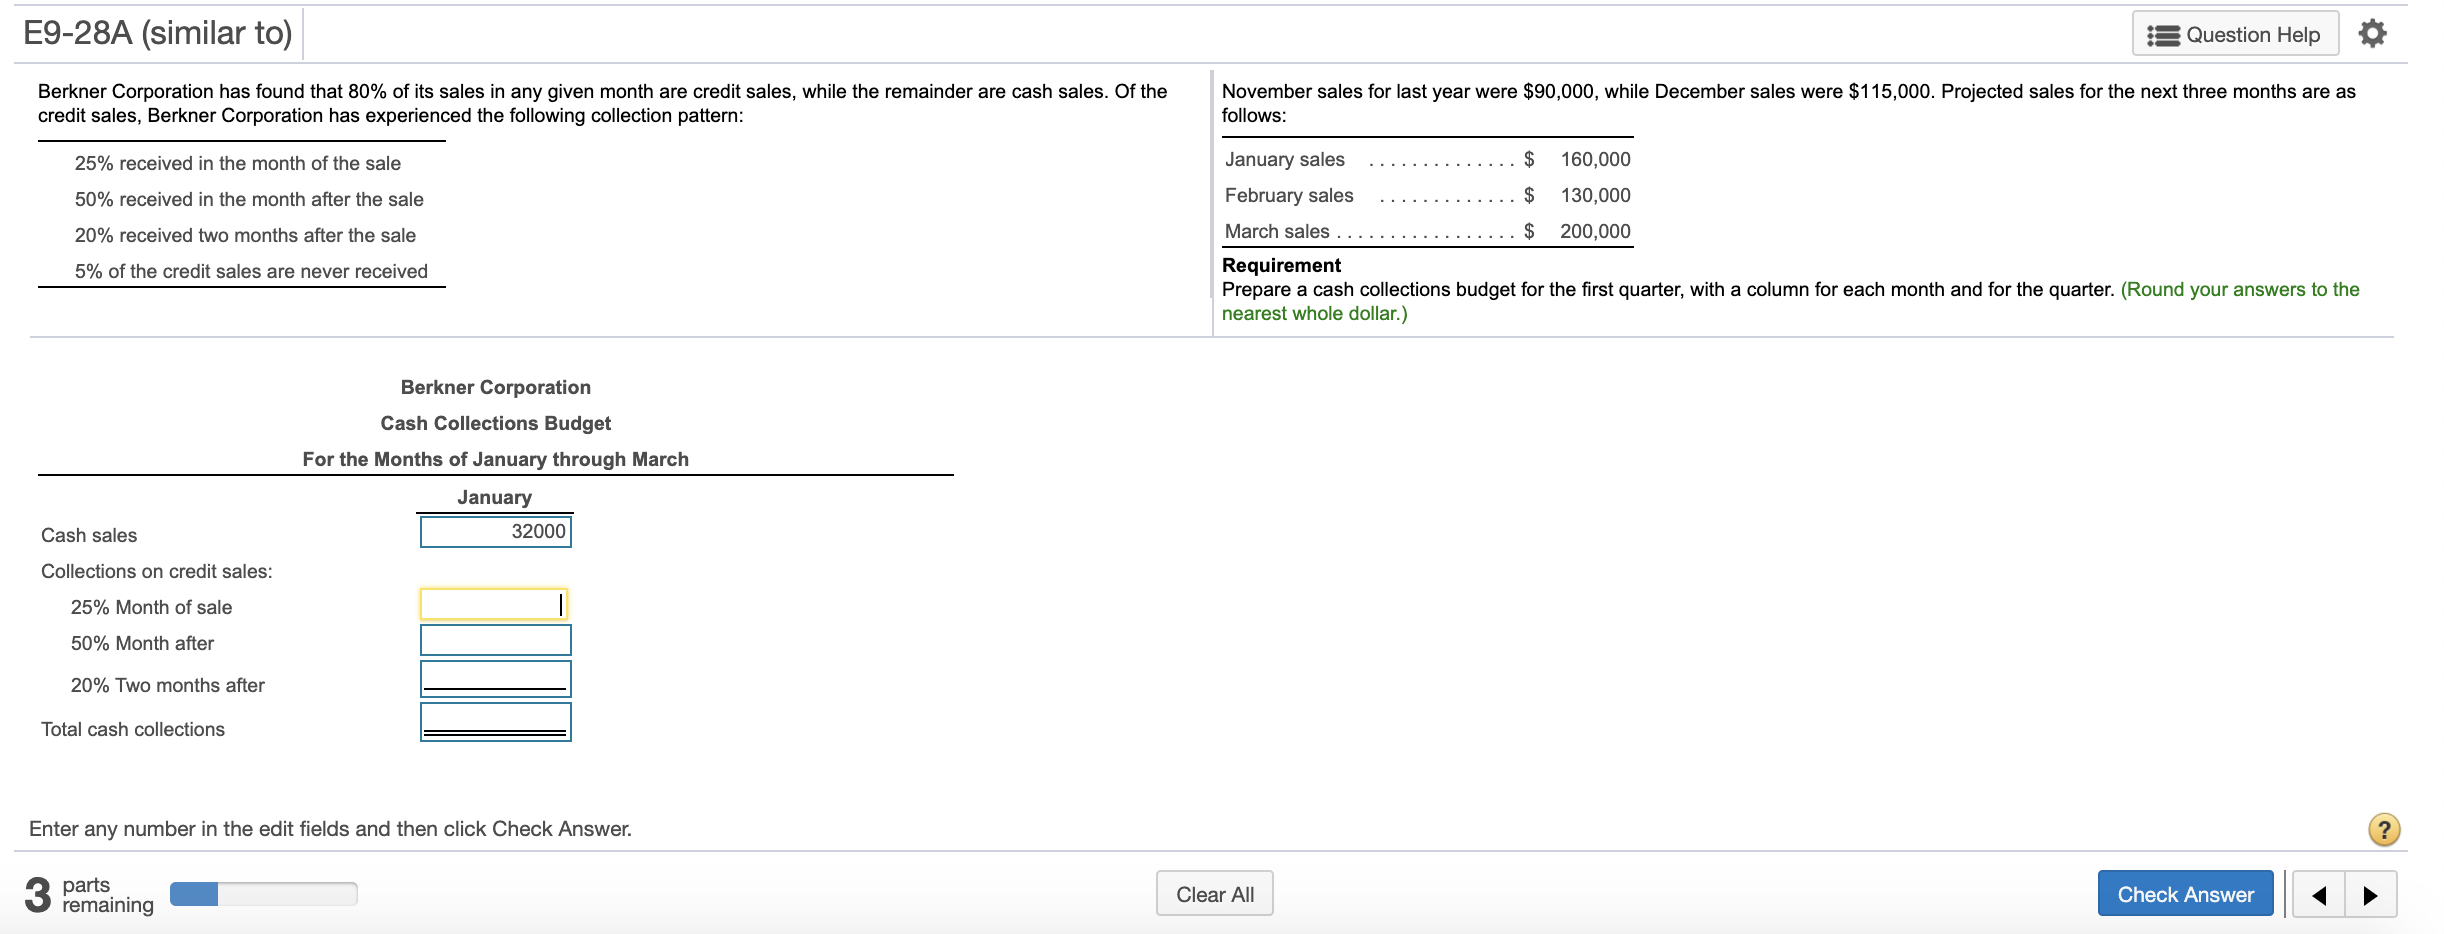Go to the previous question arrow
The height and width of the screenshot is (934, 2444).
(x=2319, y=895)
